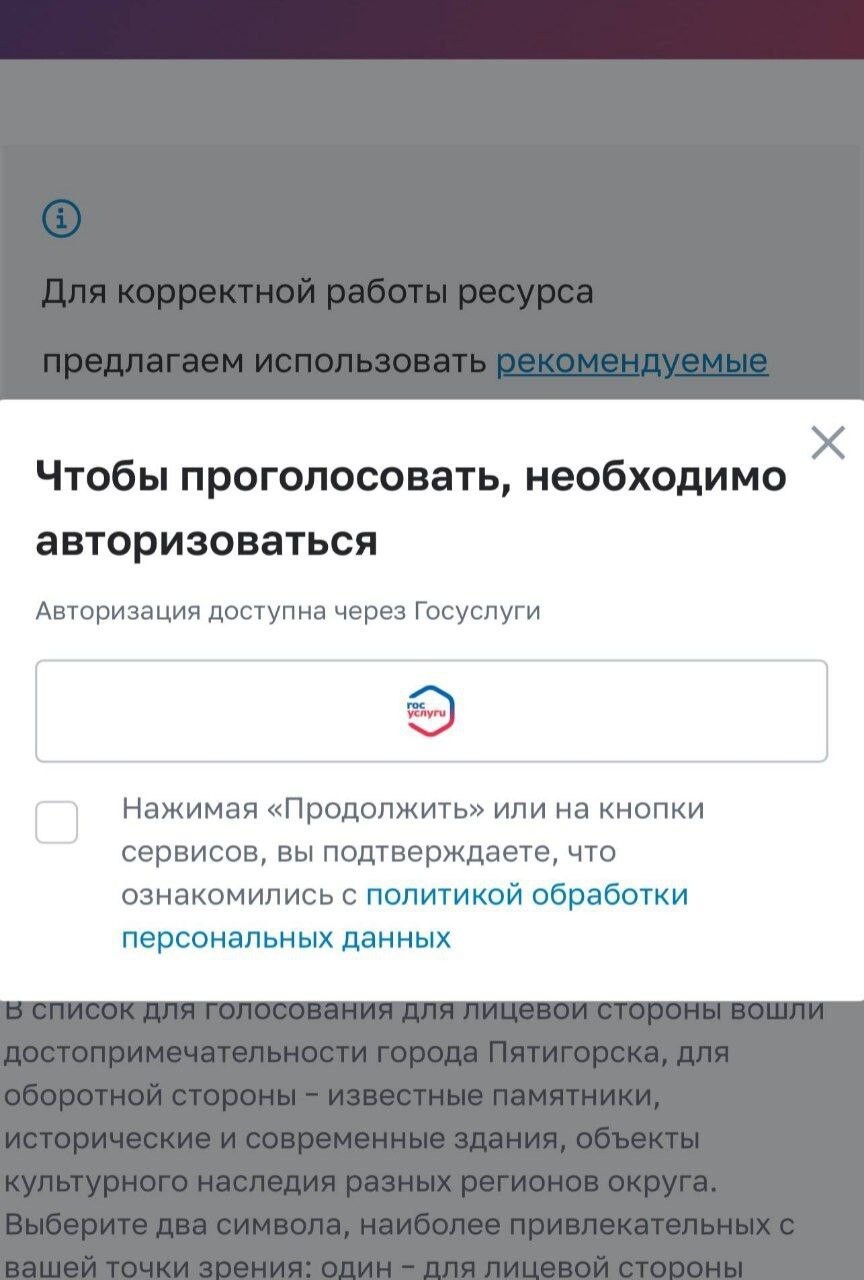The width and height of the screenshot is (864, 1280).
Task: Click the Госуслуги logo icon
Action: pyautogui.click(x=431, y=711)
